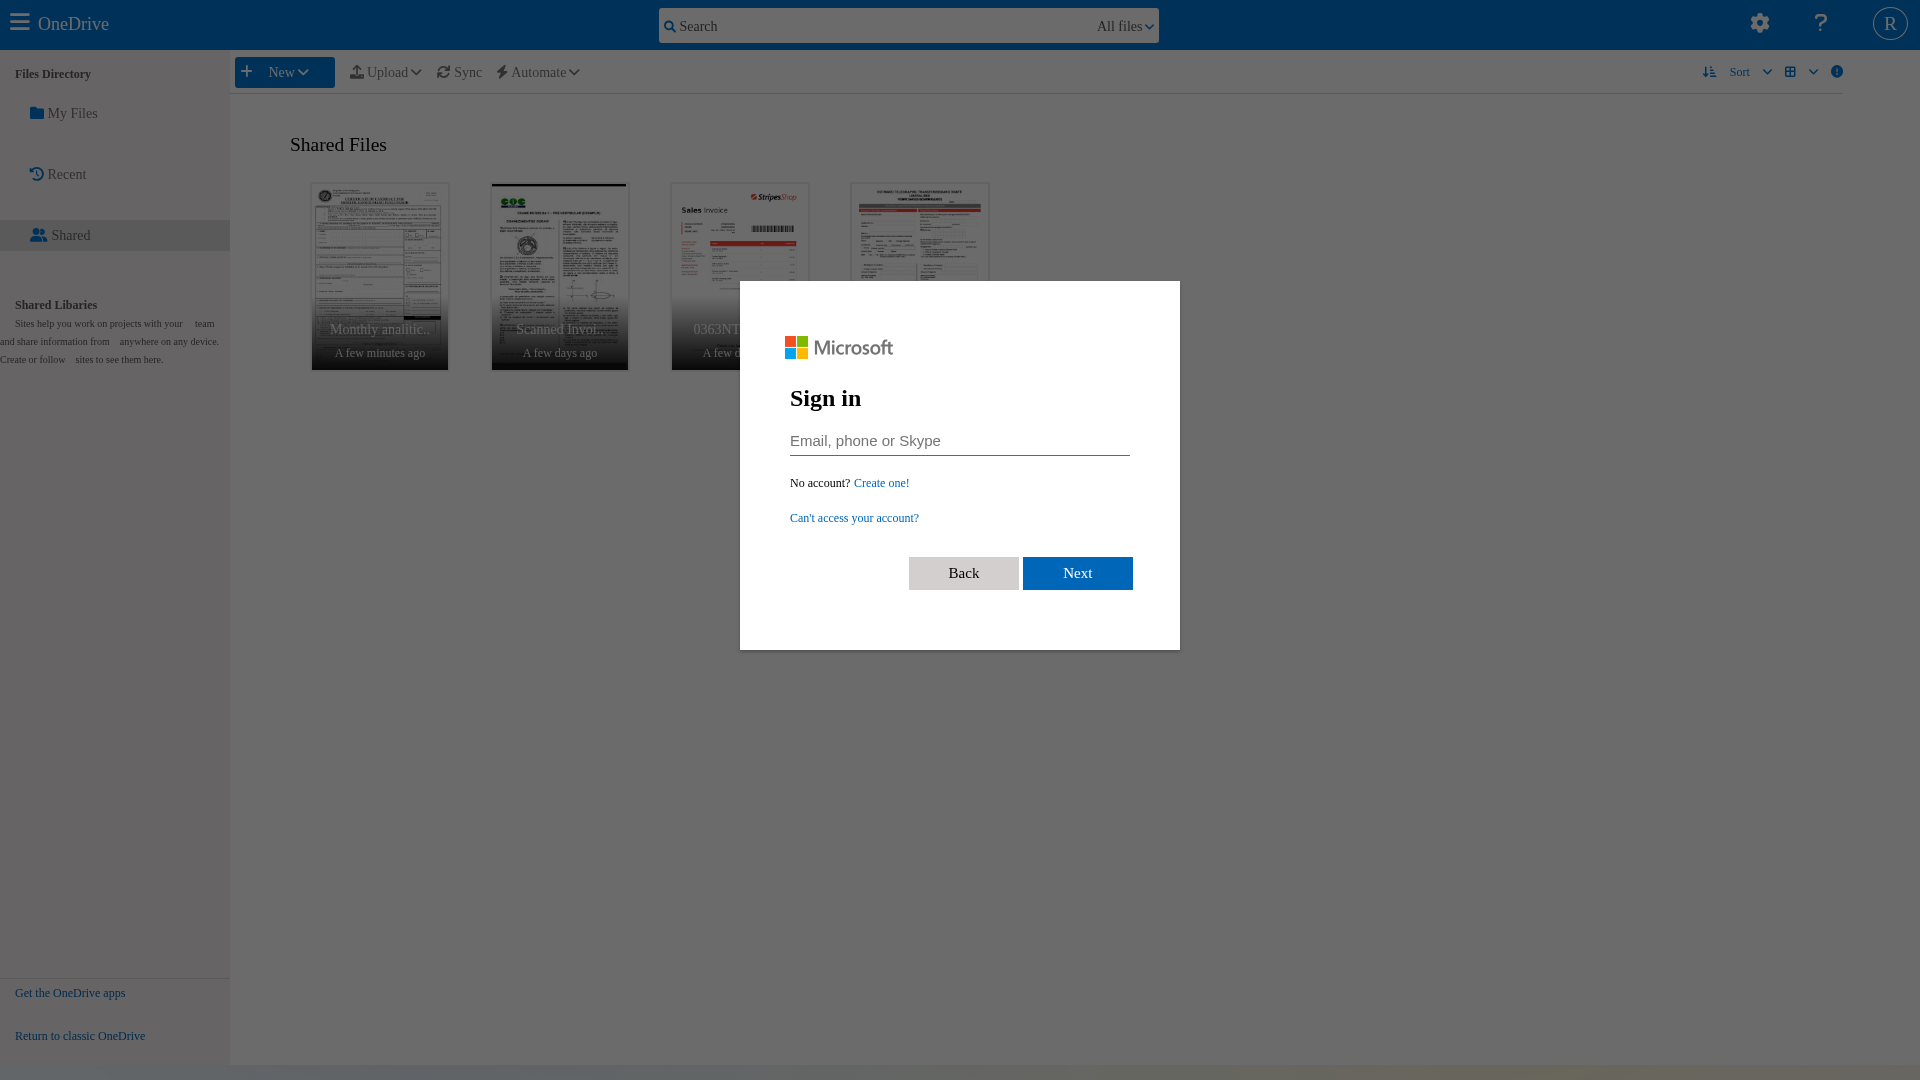Click the Back button
Viewport: 1920px width, 1080px height.
964,573
